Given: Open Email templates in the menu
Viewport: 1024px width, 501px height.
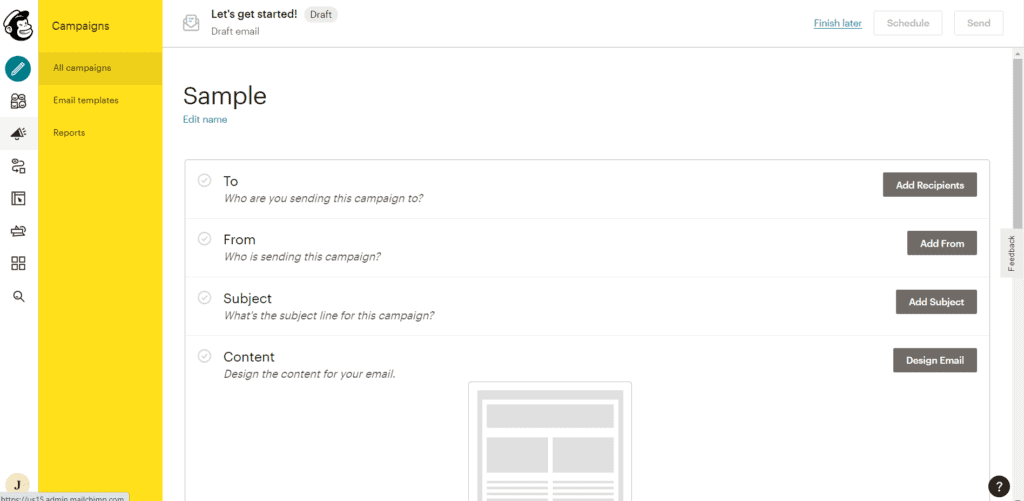Looking at the screenshot, I should click(86, 100).
